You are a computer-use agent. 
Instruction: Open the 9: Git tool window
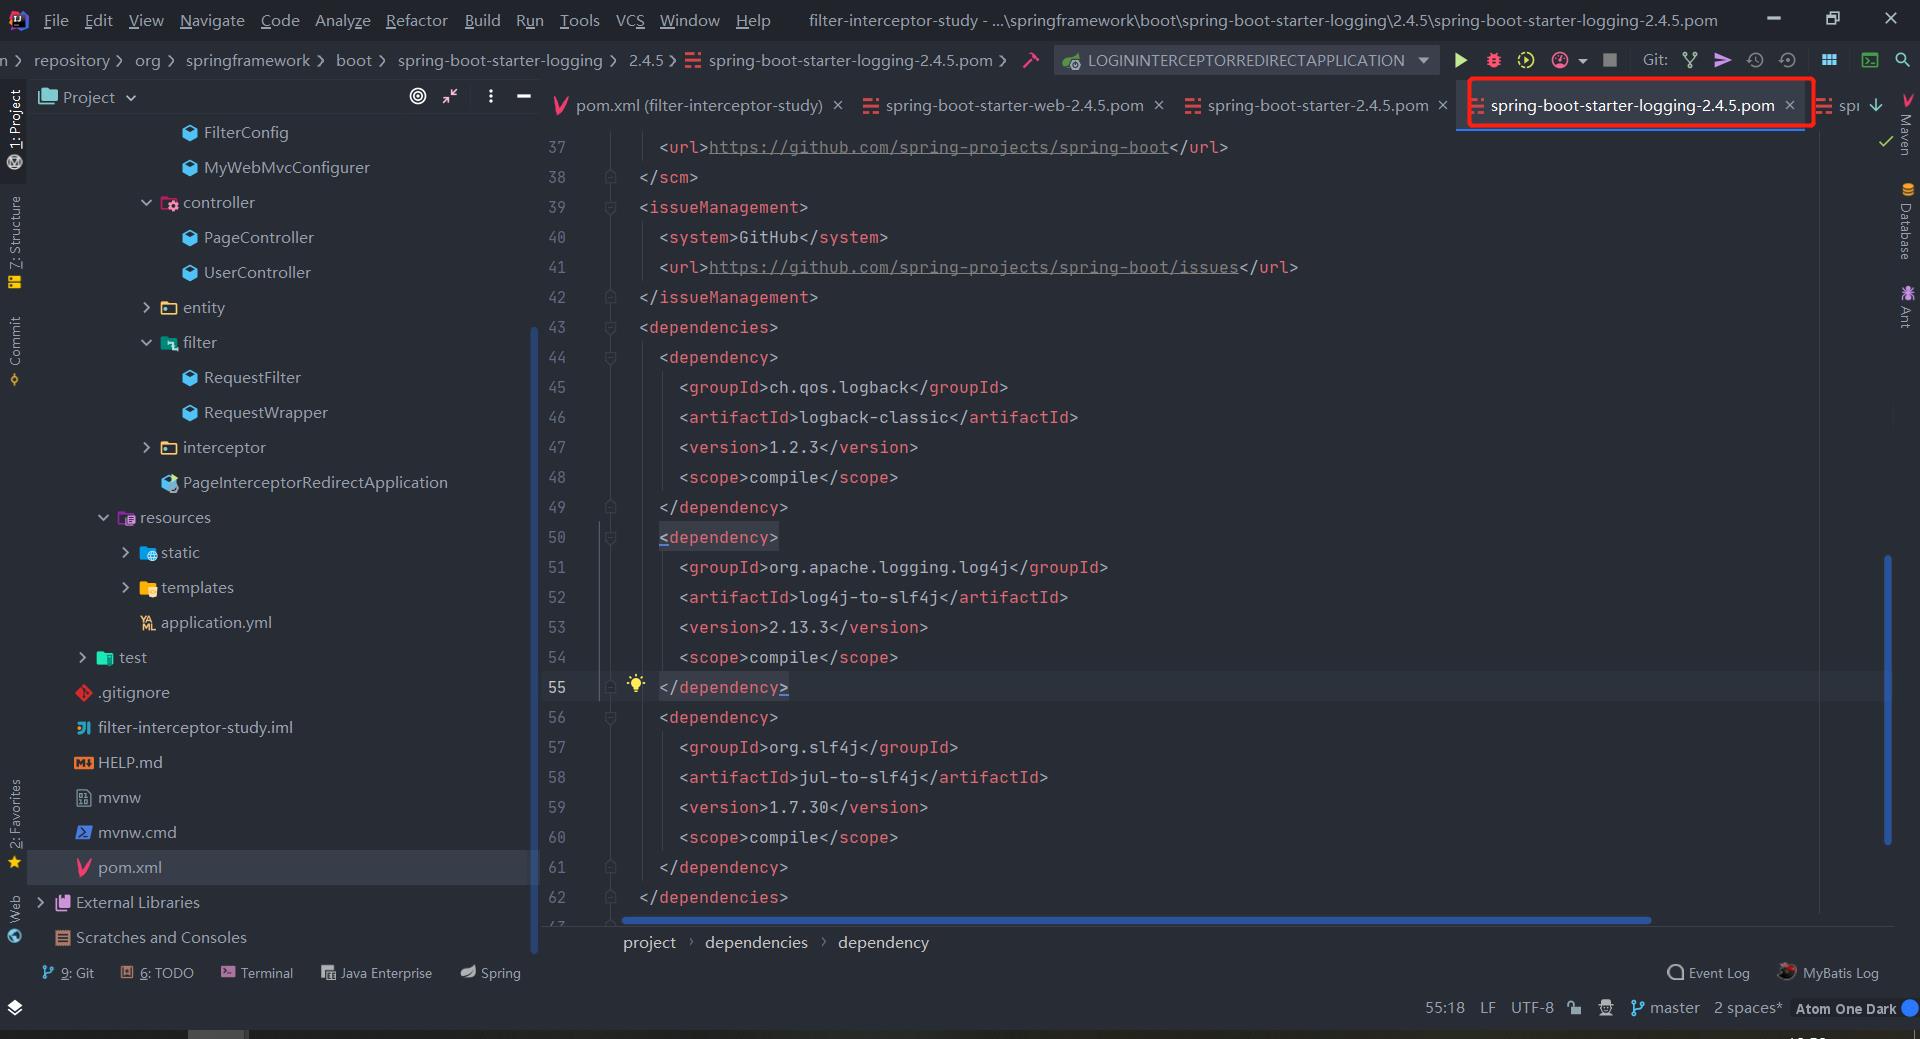coord(67,972)
